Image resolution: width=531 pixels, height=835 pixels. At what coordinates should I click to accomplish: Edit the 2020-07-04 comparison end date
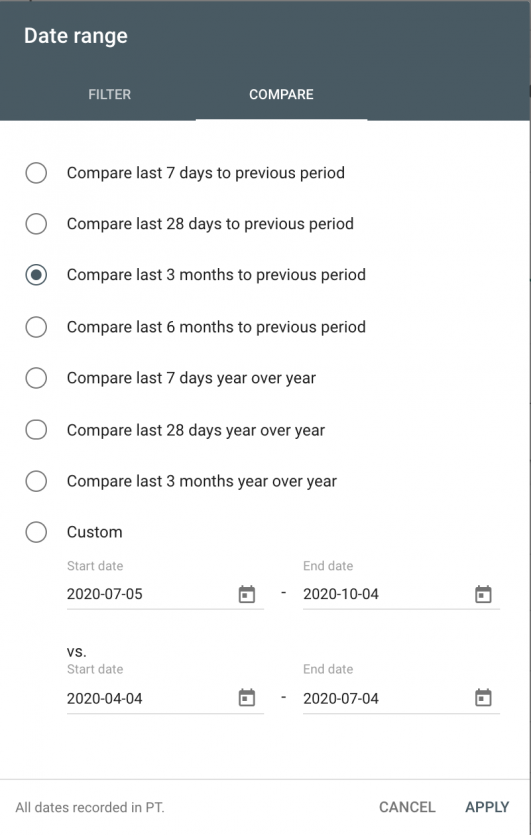pos(386,698)
